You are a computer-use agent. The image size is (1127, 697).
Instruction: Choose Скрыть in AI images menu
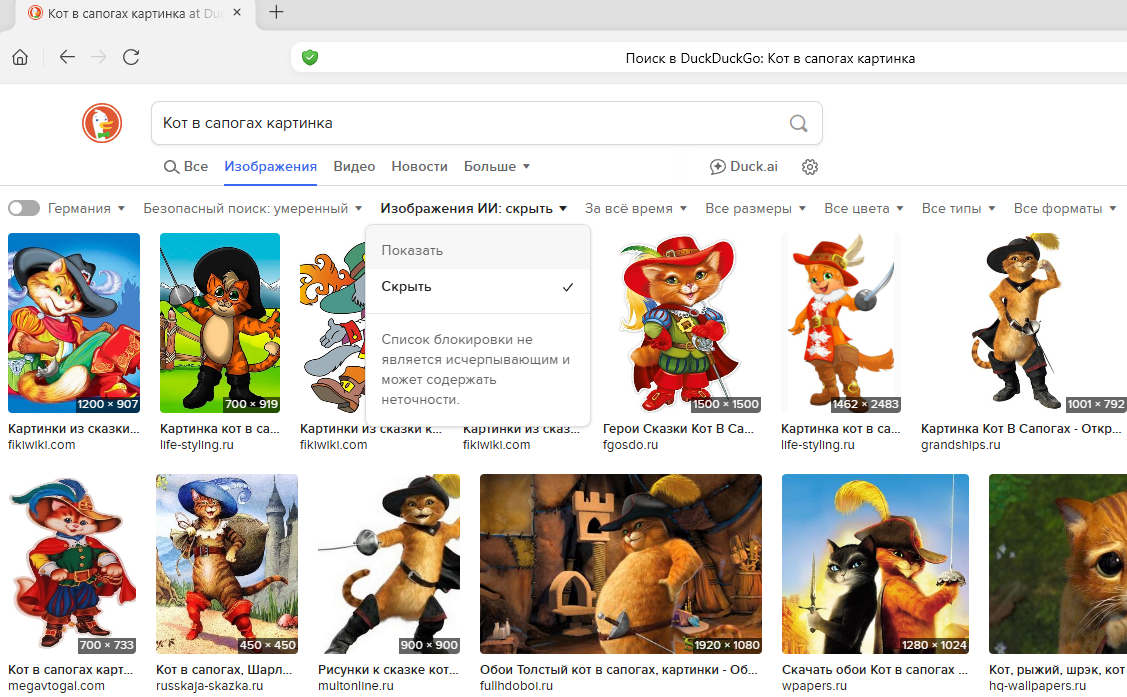click(478, 287)
